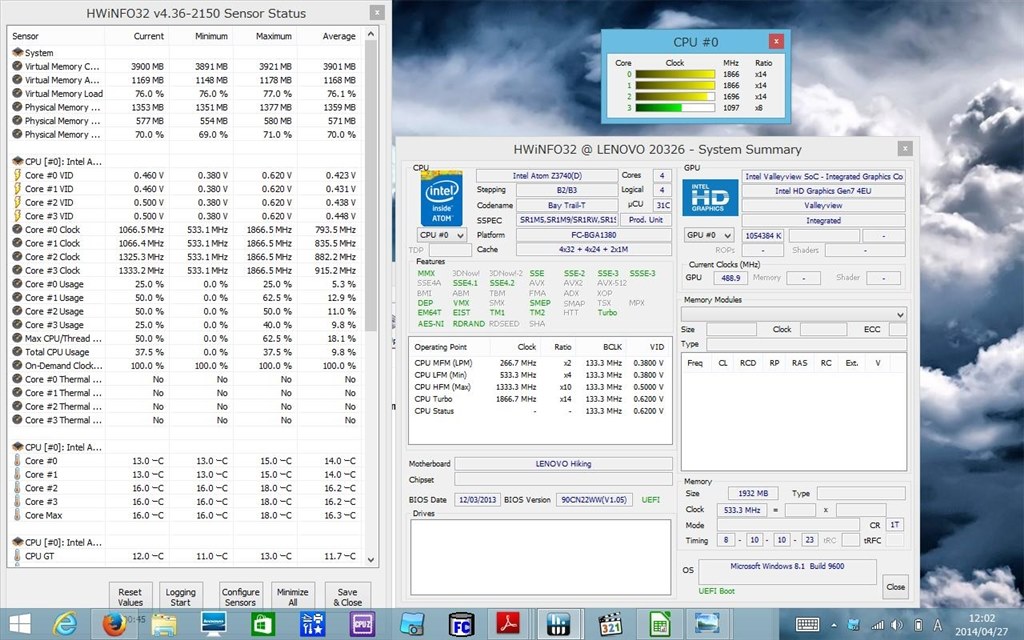Click the BIOS Date field
This screenshot has height=640, width=1024.
coord(477,500)
